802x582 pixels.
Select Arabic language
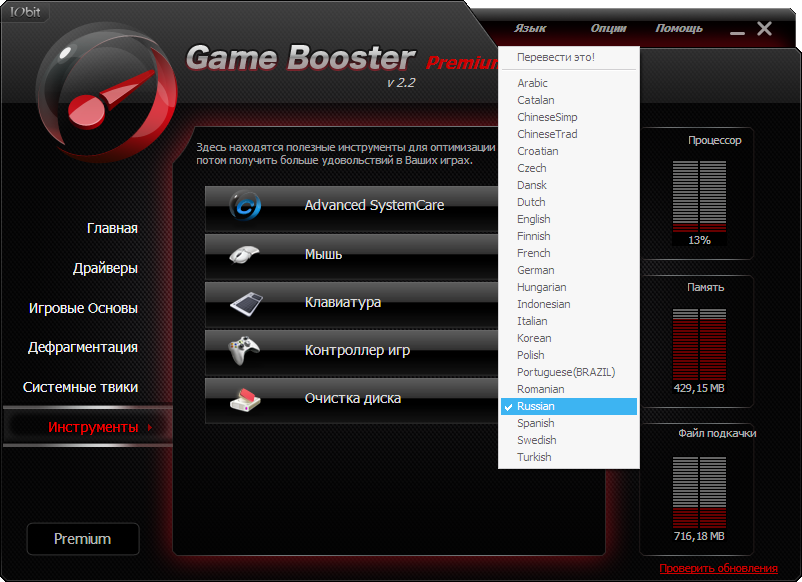569,83
